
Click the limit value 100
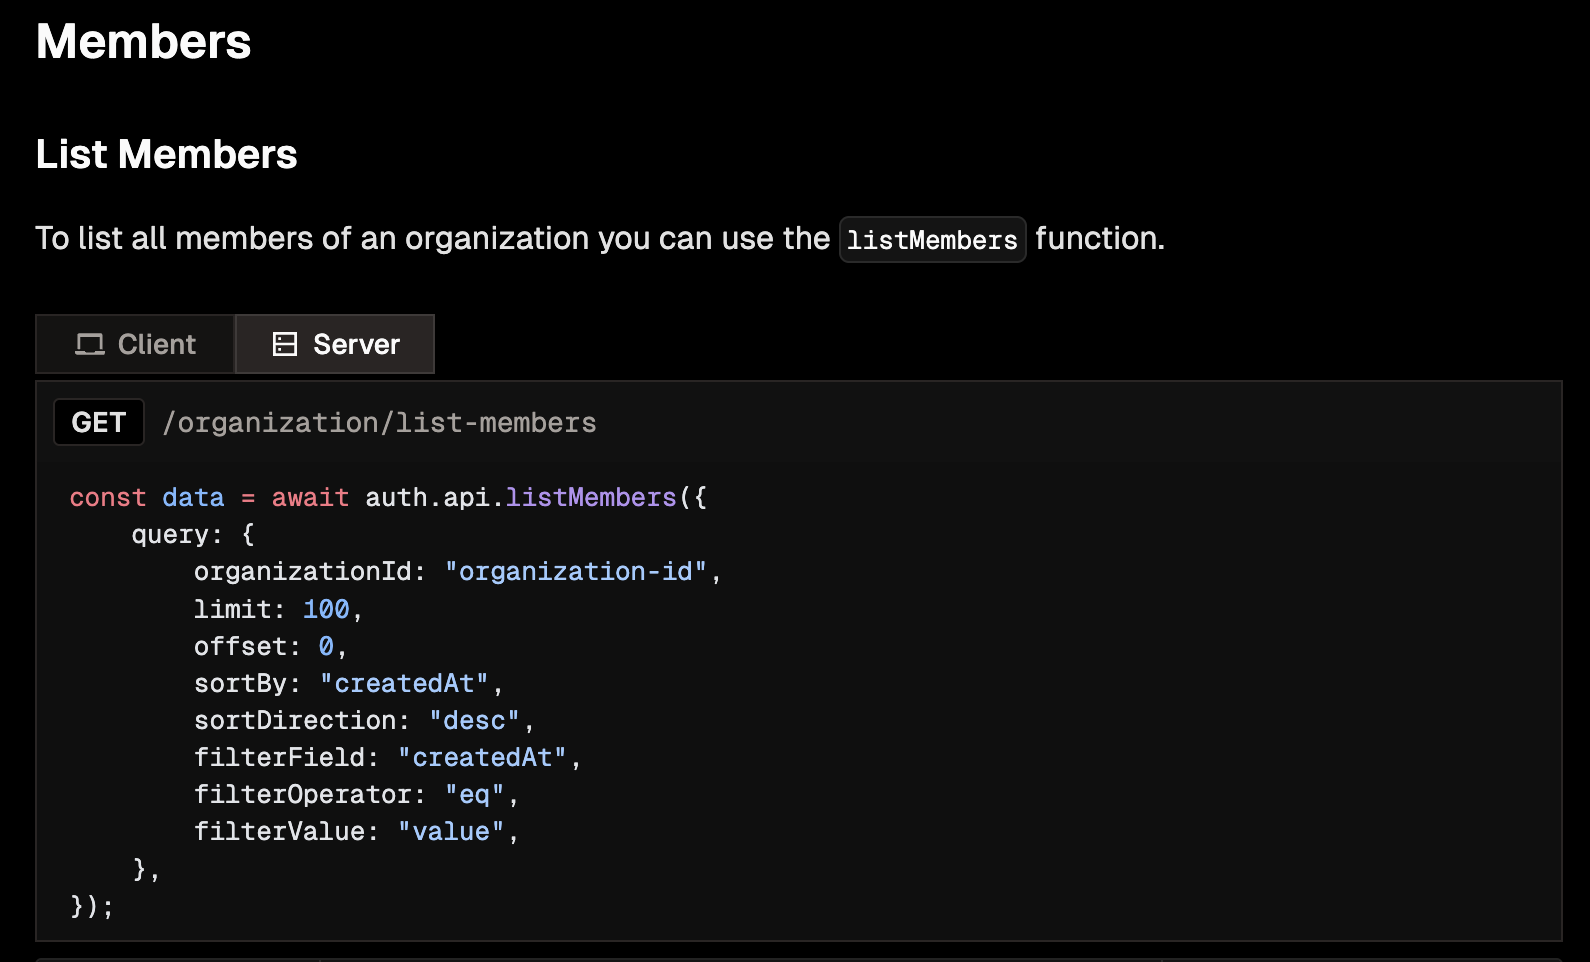tap(326, 610)
